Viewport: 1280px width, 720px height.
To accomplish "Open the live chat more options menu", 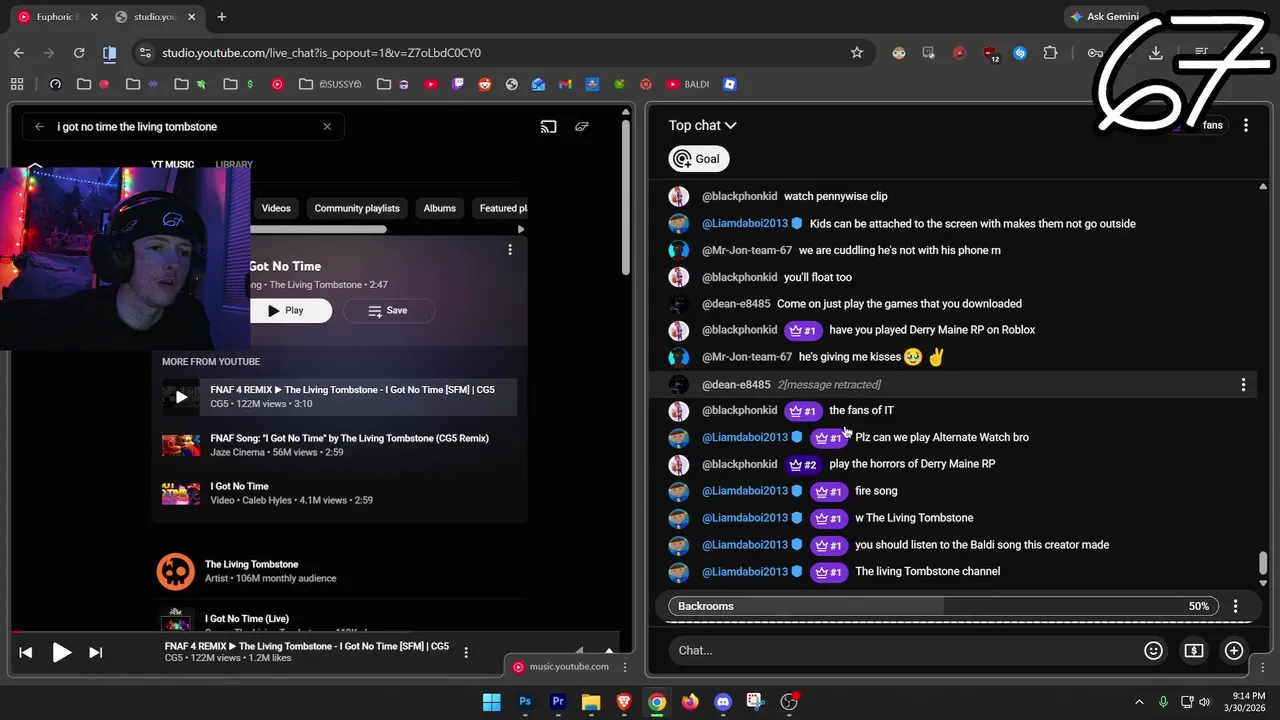I will coord(1246,125).
